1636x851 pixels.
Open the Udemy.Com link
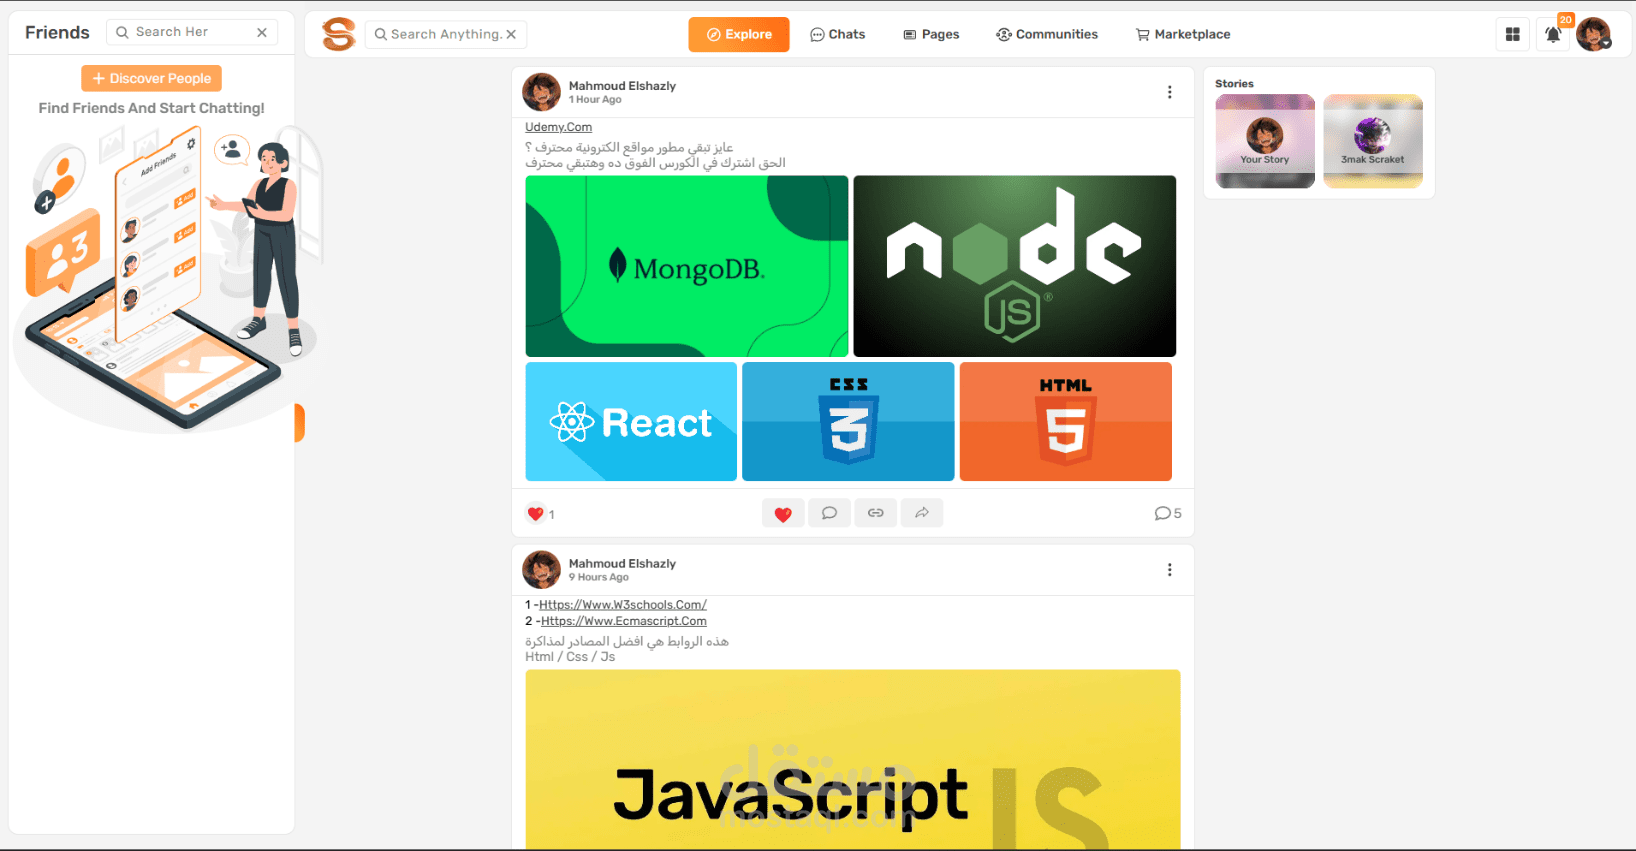tap(558, 127)
